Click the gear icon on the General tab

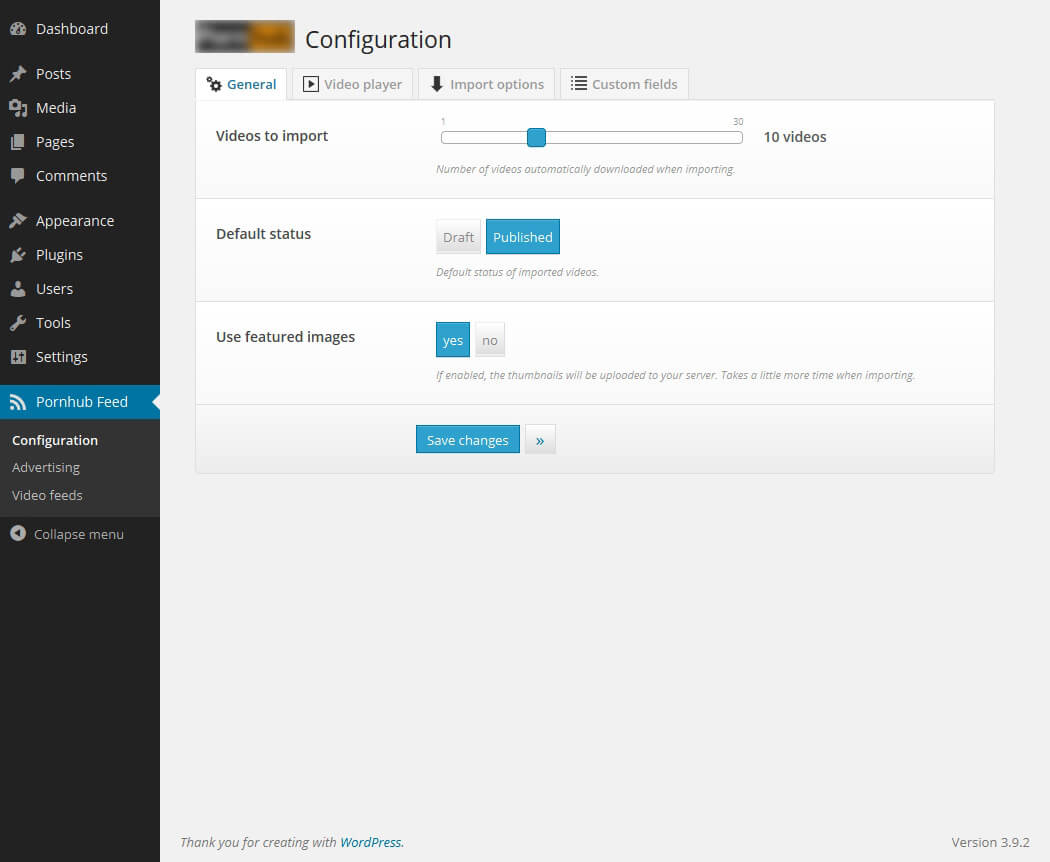tap(214, 84)
